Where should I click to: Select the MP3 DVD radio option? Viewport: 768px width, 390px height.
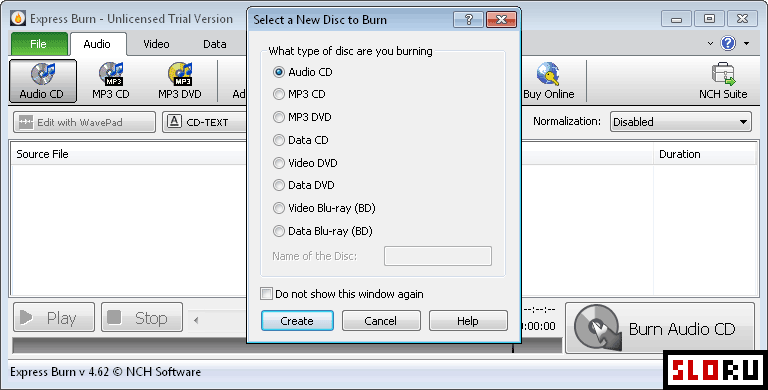point(279,117)
